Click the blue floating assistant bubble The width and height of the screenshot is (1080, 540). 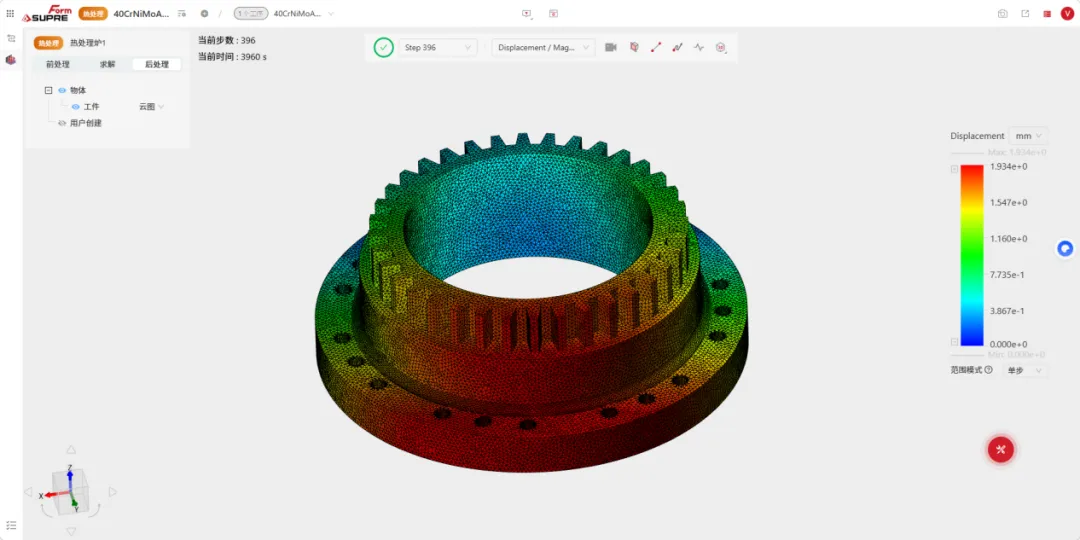[1066, 249]
